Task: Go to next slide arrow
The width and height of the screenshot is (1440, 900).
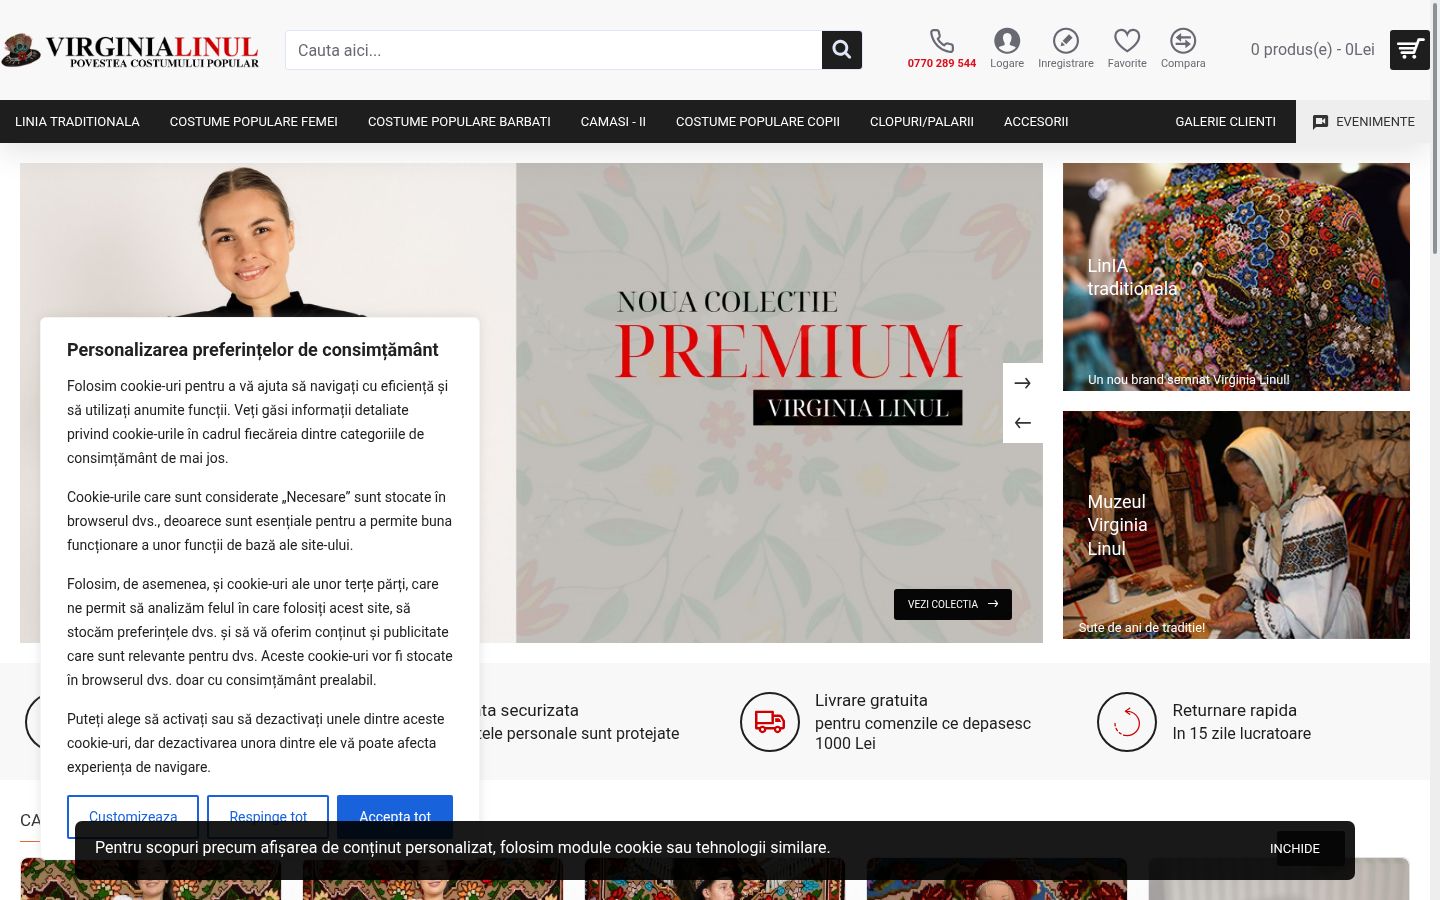Action: tap(1023, 383)
